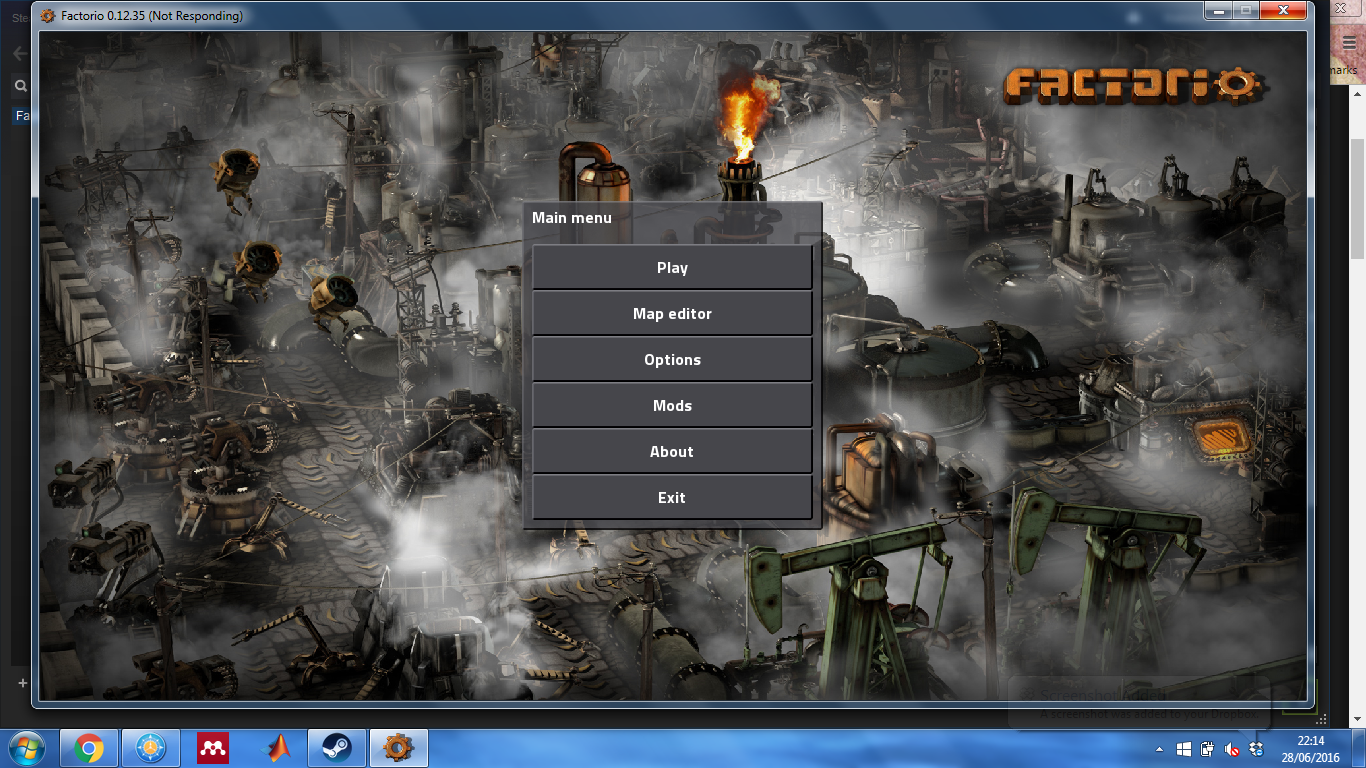Screen dimensions: 1366x768
Task: Maximize the Factorio window
Action: point(1244,11)
